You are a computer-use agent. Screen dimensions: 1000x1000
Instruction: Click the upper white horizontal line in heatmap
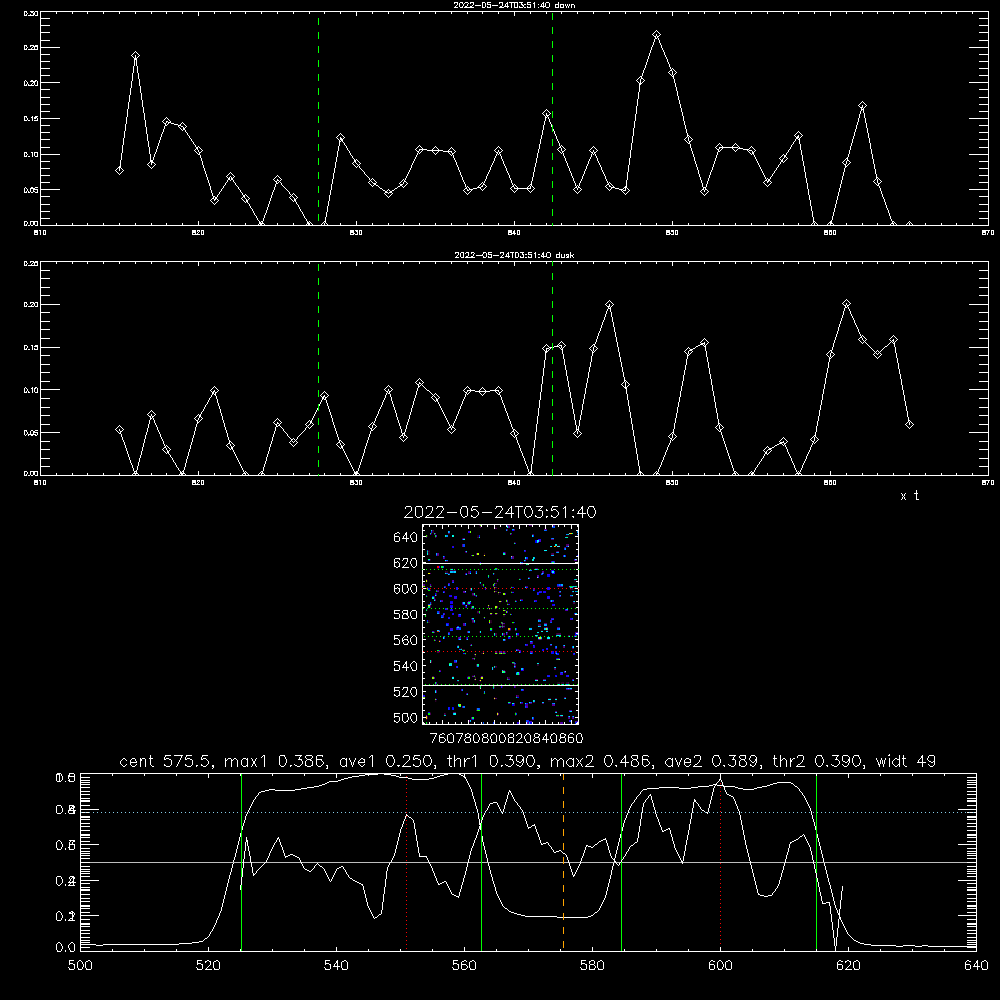pyautogui.click(x=500, y=564)
